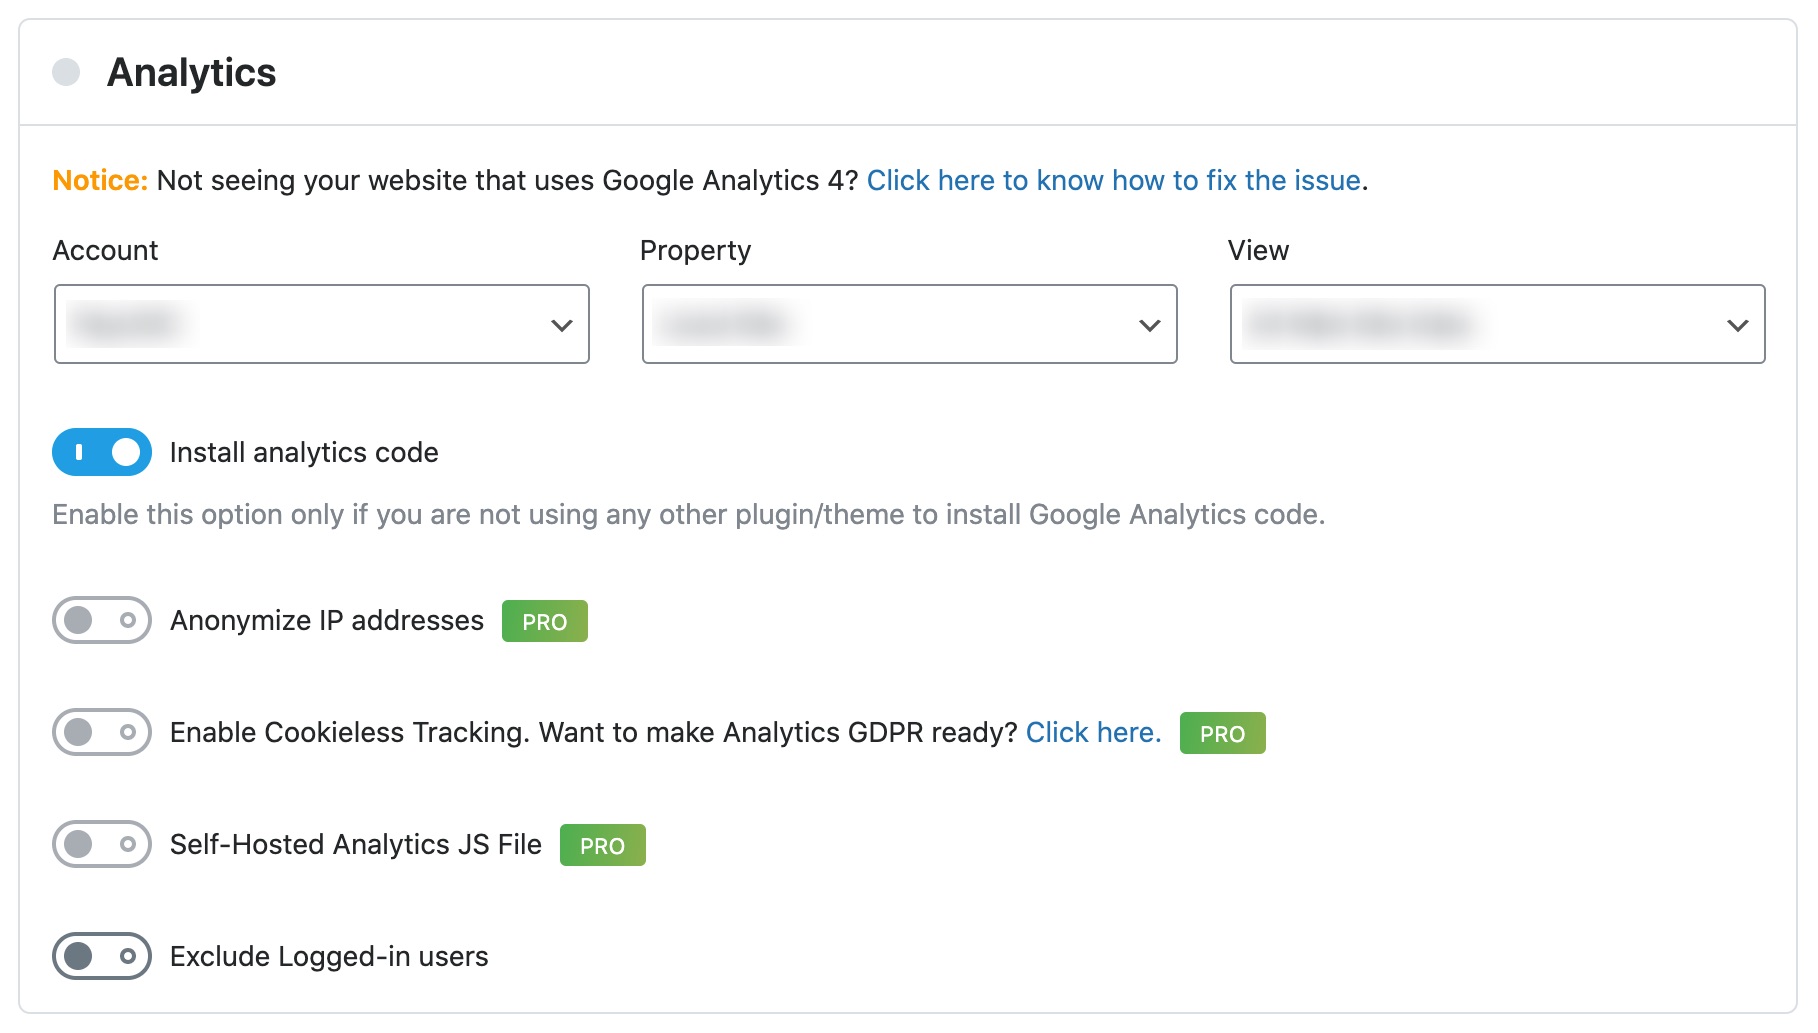
Task: Enable Cookieless Tracking toggle
Action: [x=102, y=732]
